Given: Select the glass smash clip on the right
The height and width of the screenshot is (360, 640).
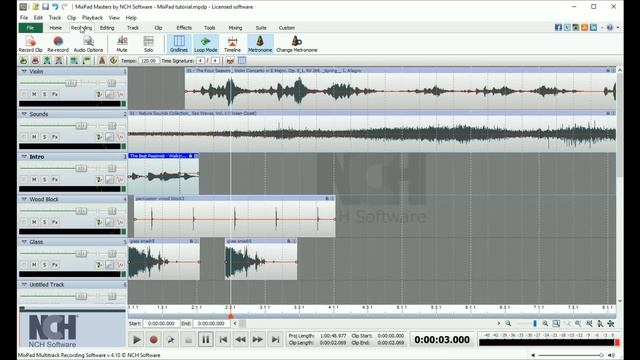Looking at the screenshot, I should pyautogui.click(x=261, y=259).
